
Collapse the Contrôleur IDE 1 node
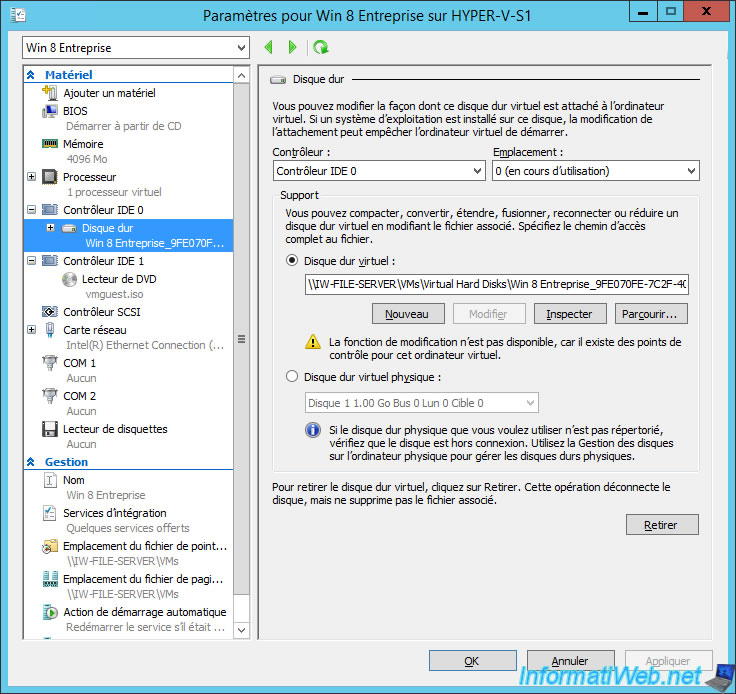point(31,260)
